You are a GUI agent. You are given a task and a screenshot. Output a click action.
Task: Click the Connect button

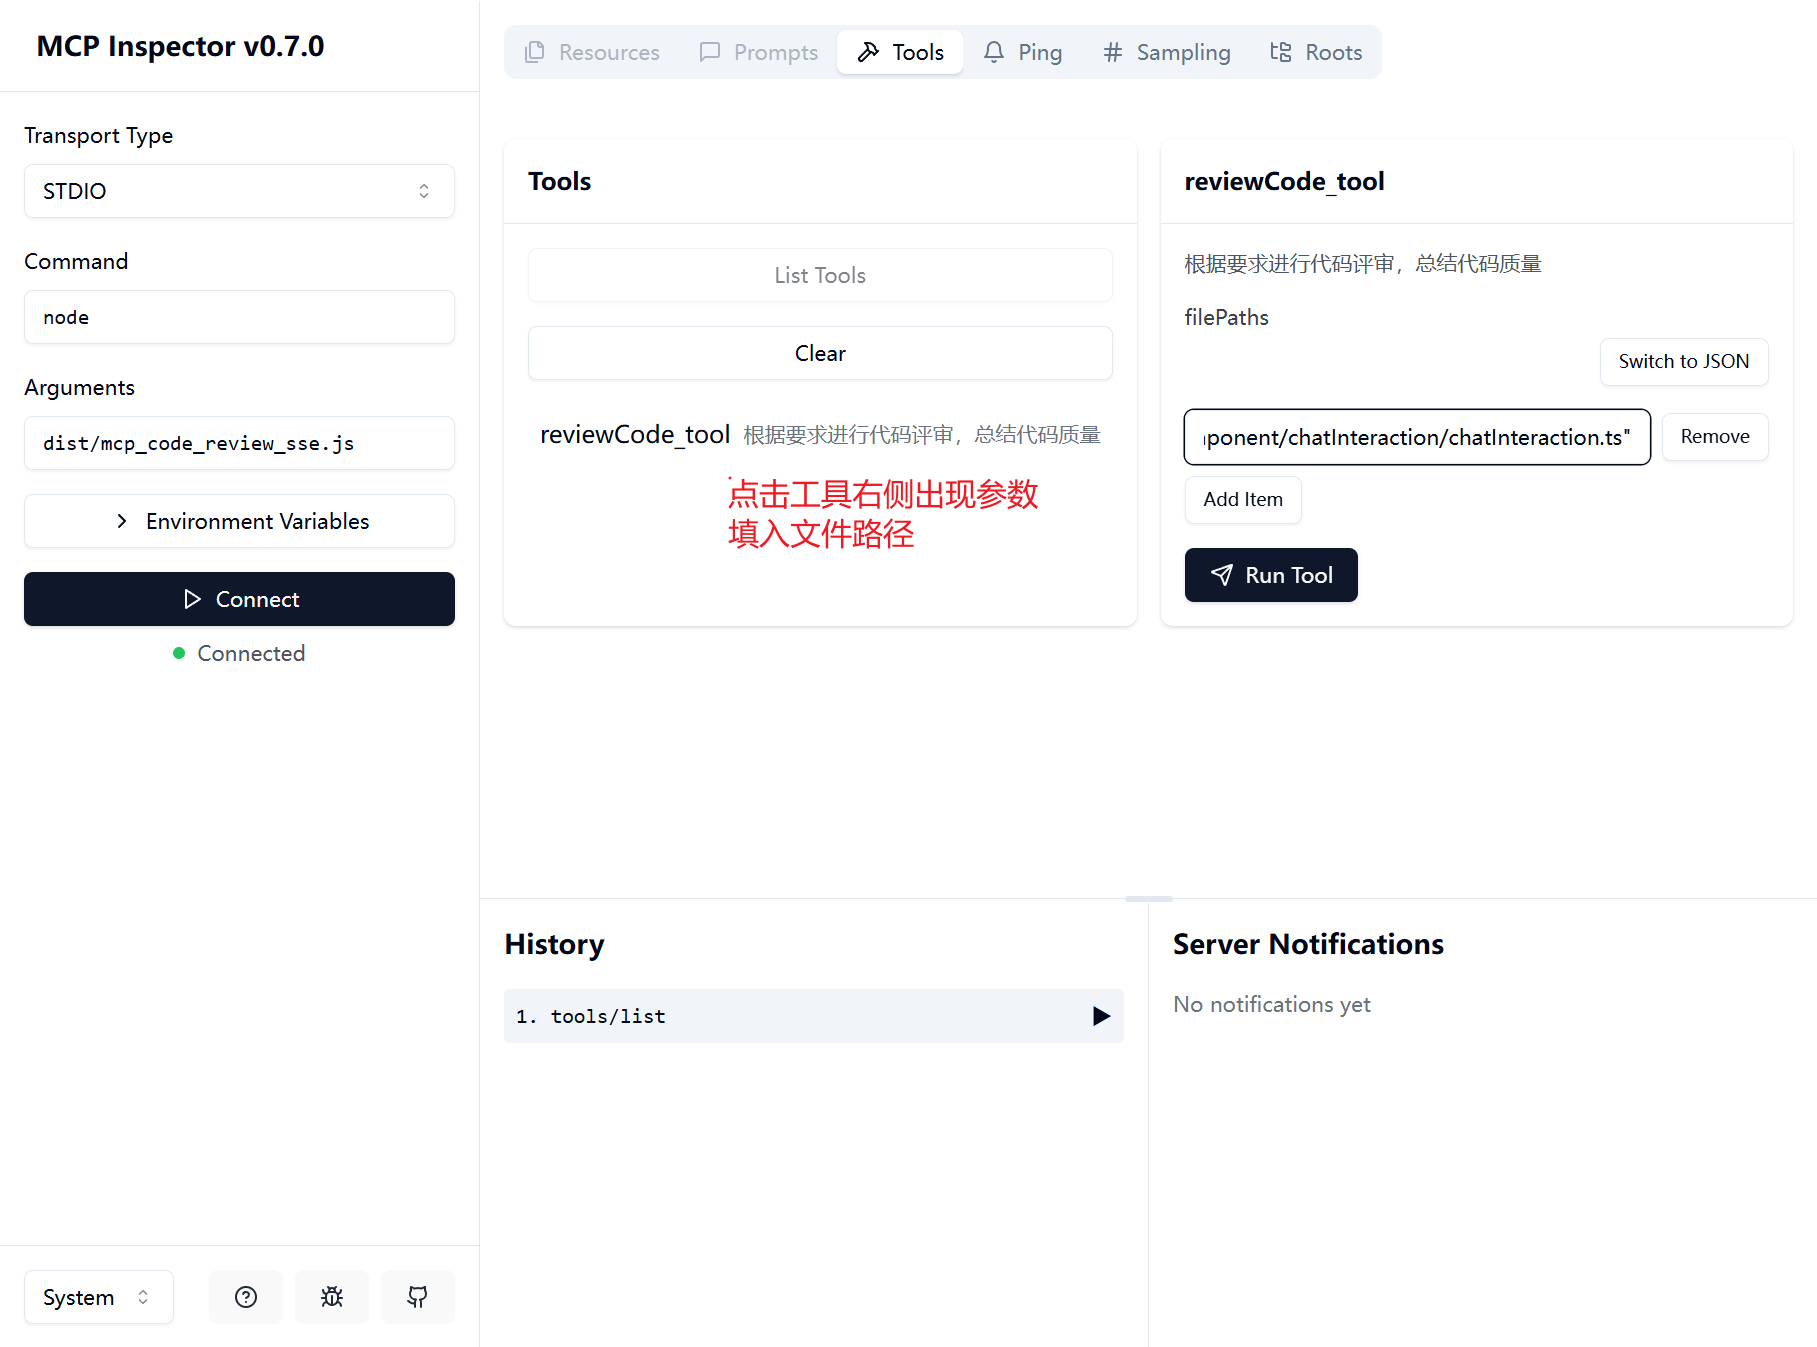(x=239, y=599)
